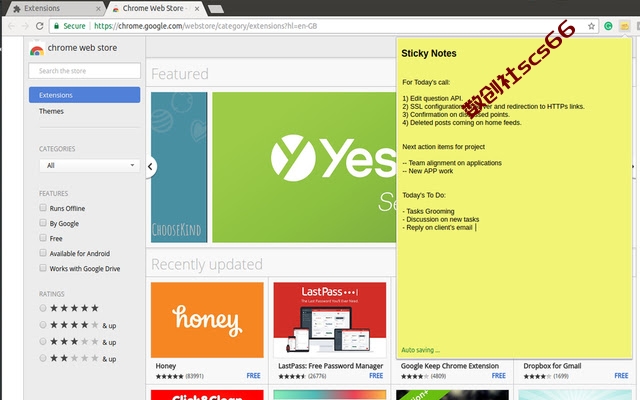Image resolution: width=640 pixels, height=400 pixels.
Task: Switch to the Extensions tab
Action: point(55,8)
